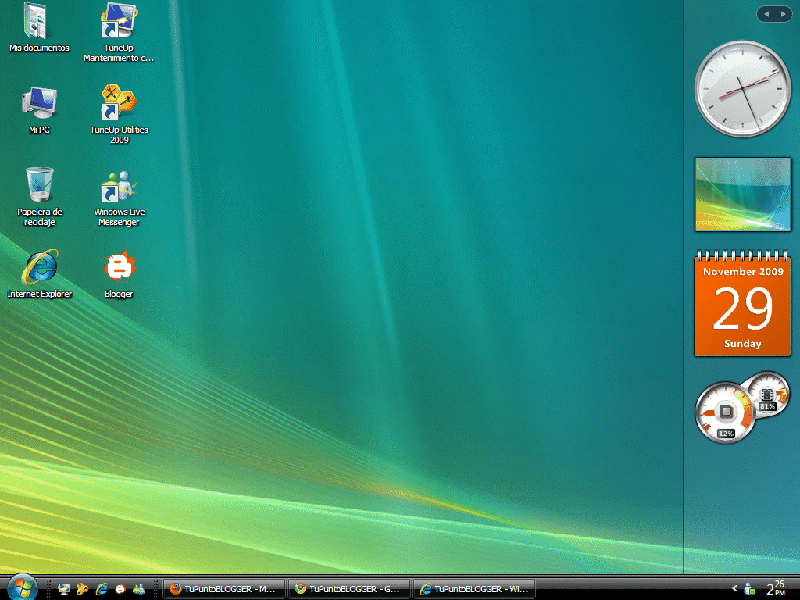Viewport: 800px width, 600px height.
Task: Click Show Desktop in quick launch
Action: pos(64,589)
